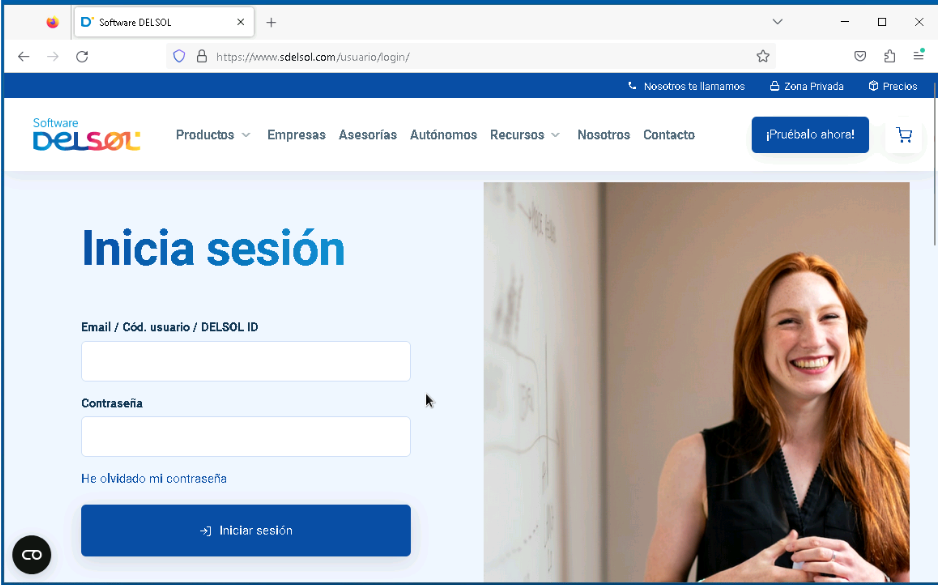Open Firefox application menu
The image size is (938, 585).
[x=918, y=57]
